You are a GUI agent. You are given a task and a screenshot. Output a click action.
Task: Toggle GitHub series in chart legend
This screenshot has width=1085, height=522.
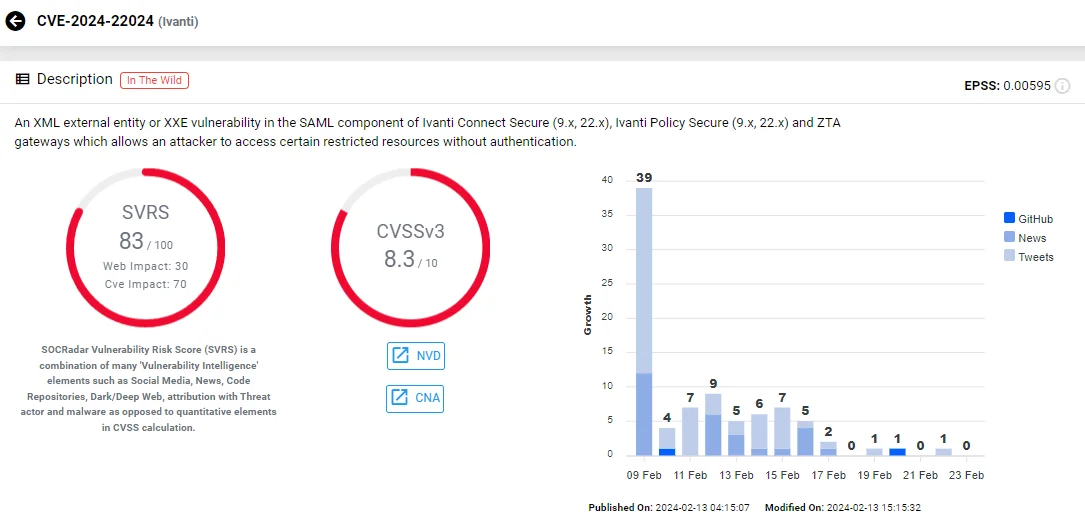[1028, 219]
